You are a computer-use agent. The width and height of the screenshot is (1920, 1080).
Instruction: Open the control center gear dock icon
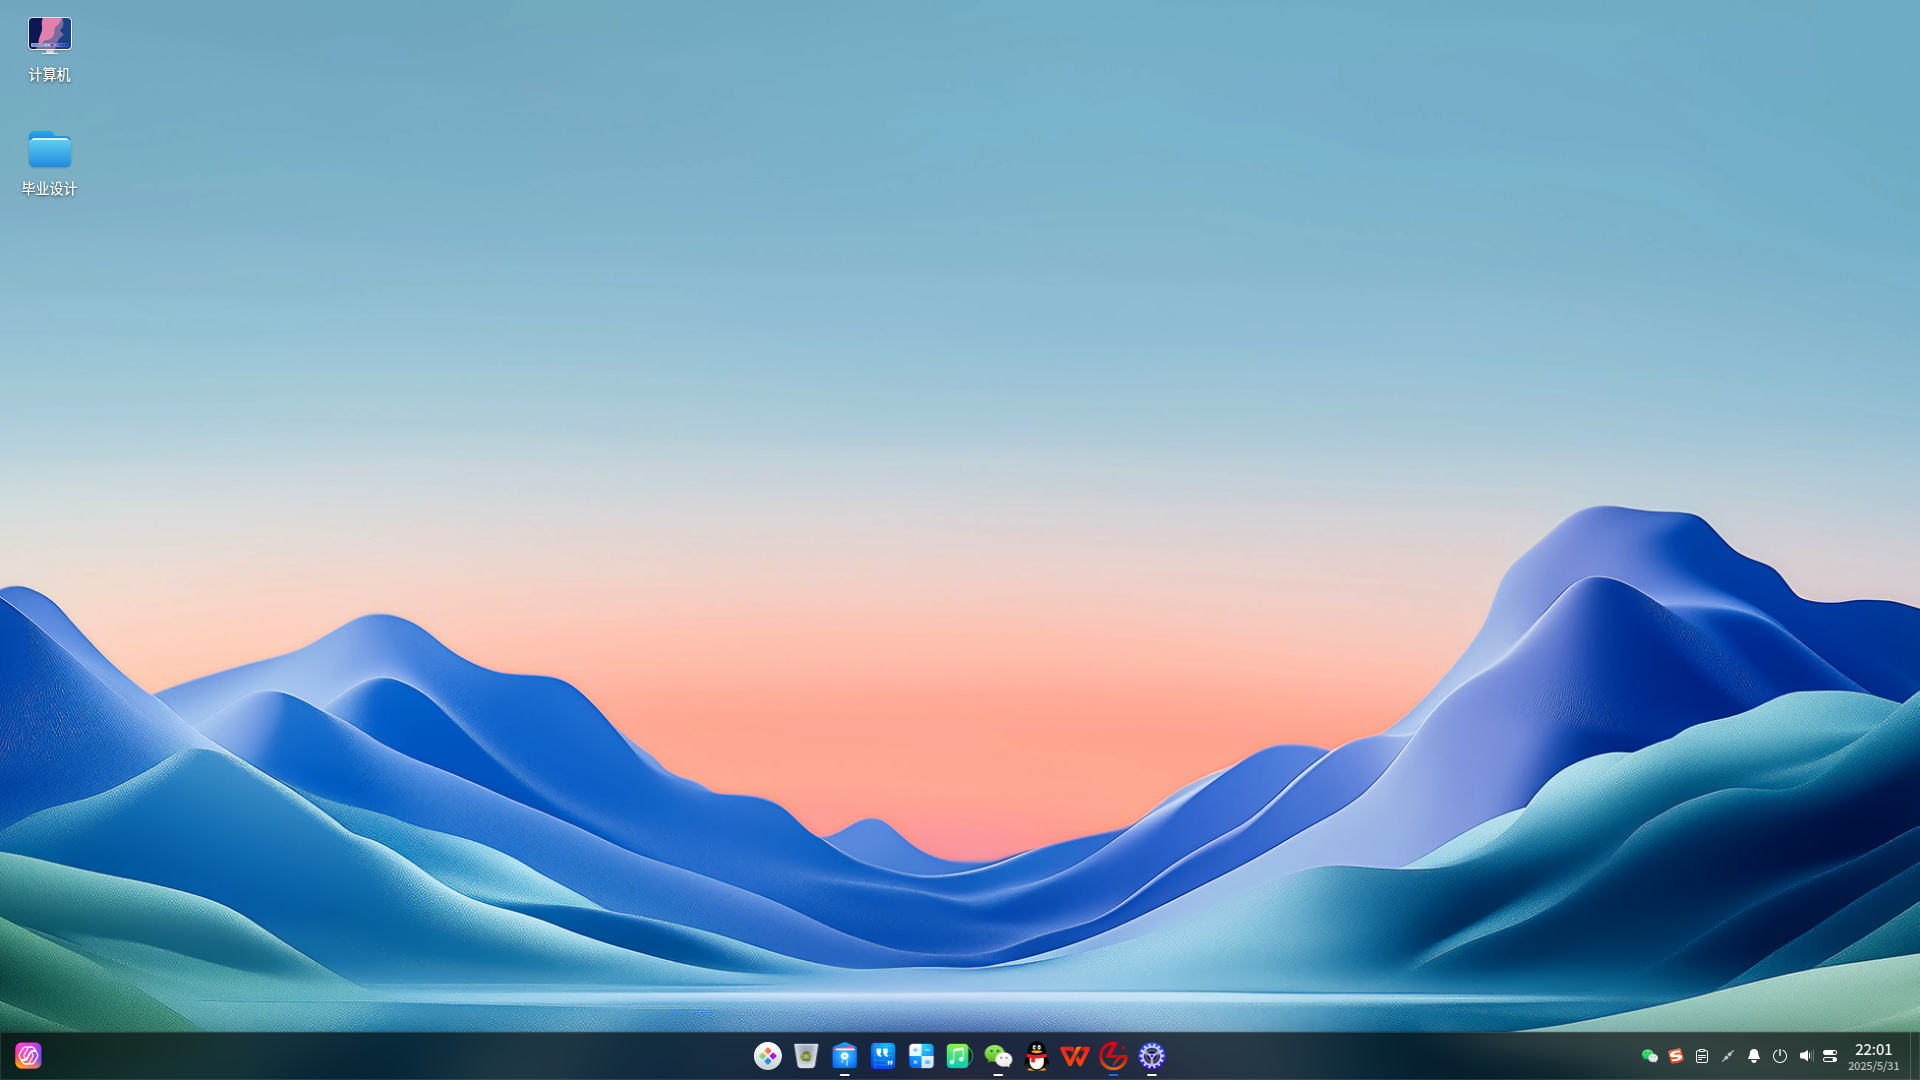click(x=1152, y=1056)
